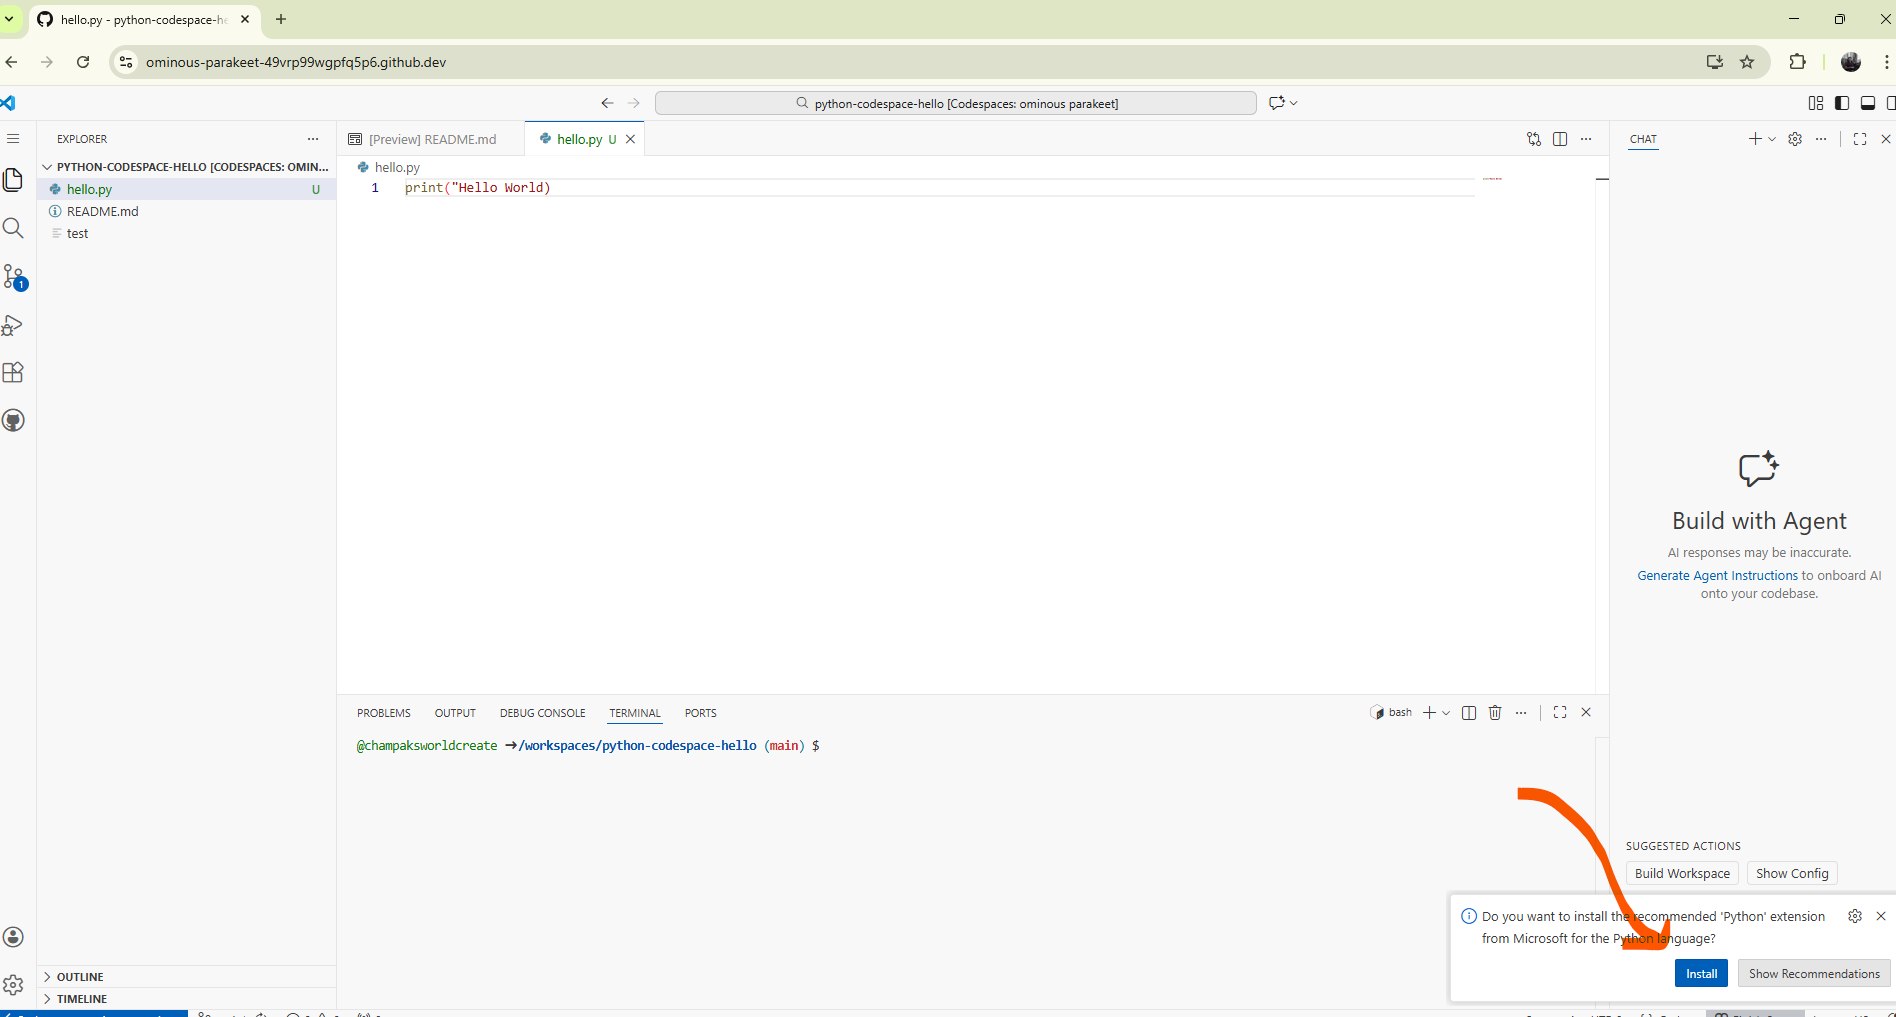
Task: Bookmark this page with star icon
Action: click(1747, 62)
